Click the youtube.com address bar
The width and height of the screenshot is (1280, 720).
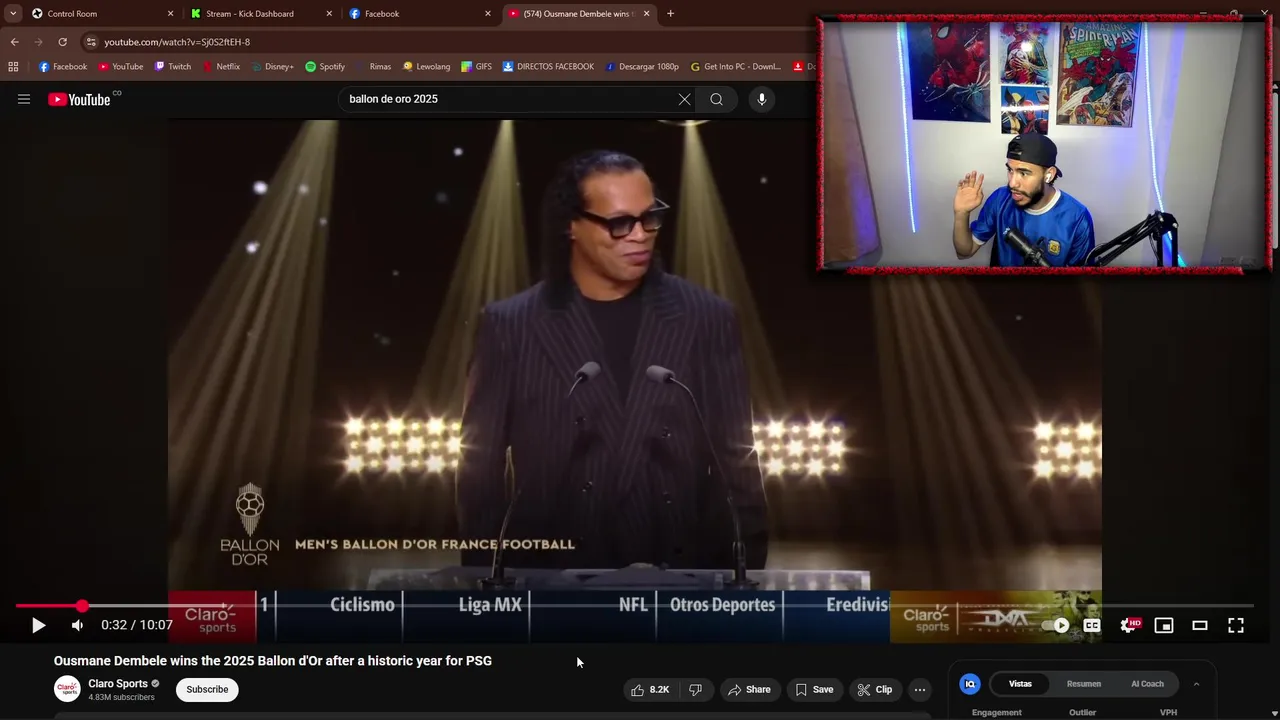(x=450, y=42)
